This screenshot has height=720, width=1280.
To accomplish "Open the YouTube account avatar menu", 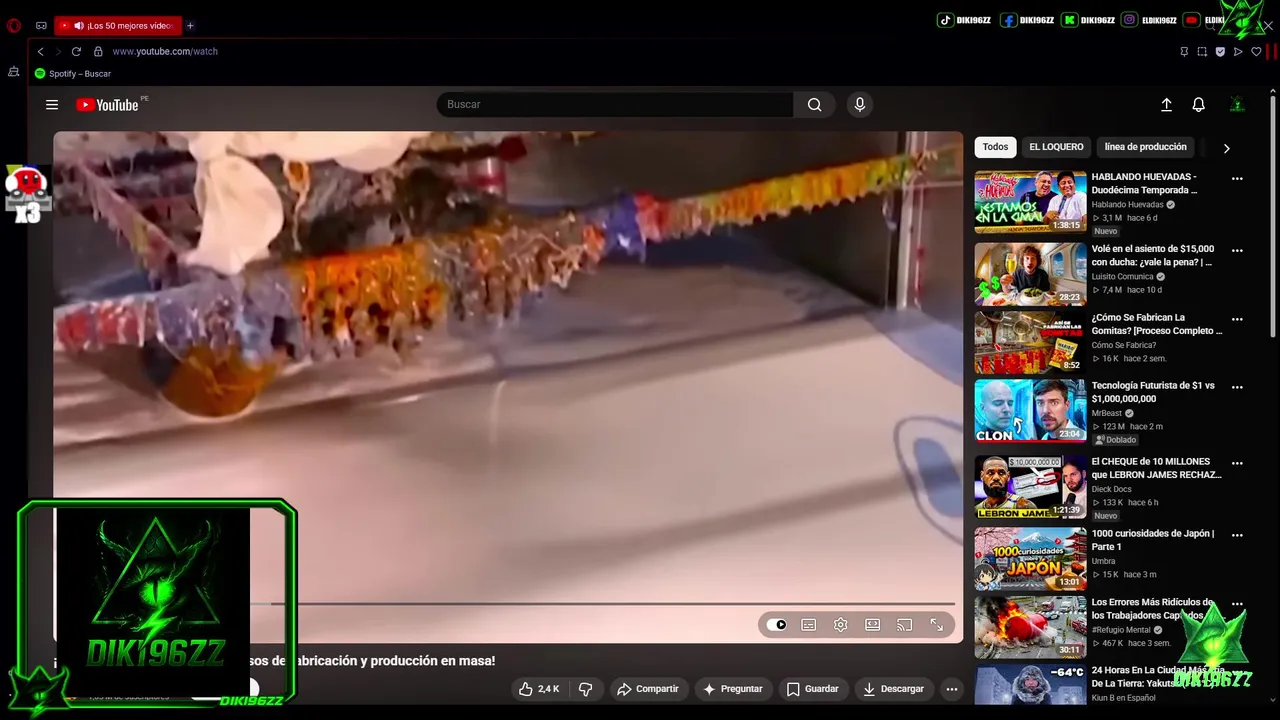I will pyautogui.click(x=1237, y=105).
